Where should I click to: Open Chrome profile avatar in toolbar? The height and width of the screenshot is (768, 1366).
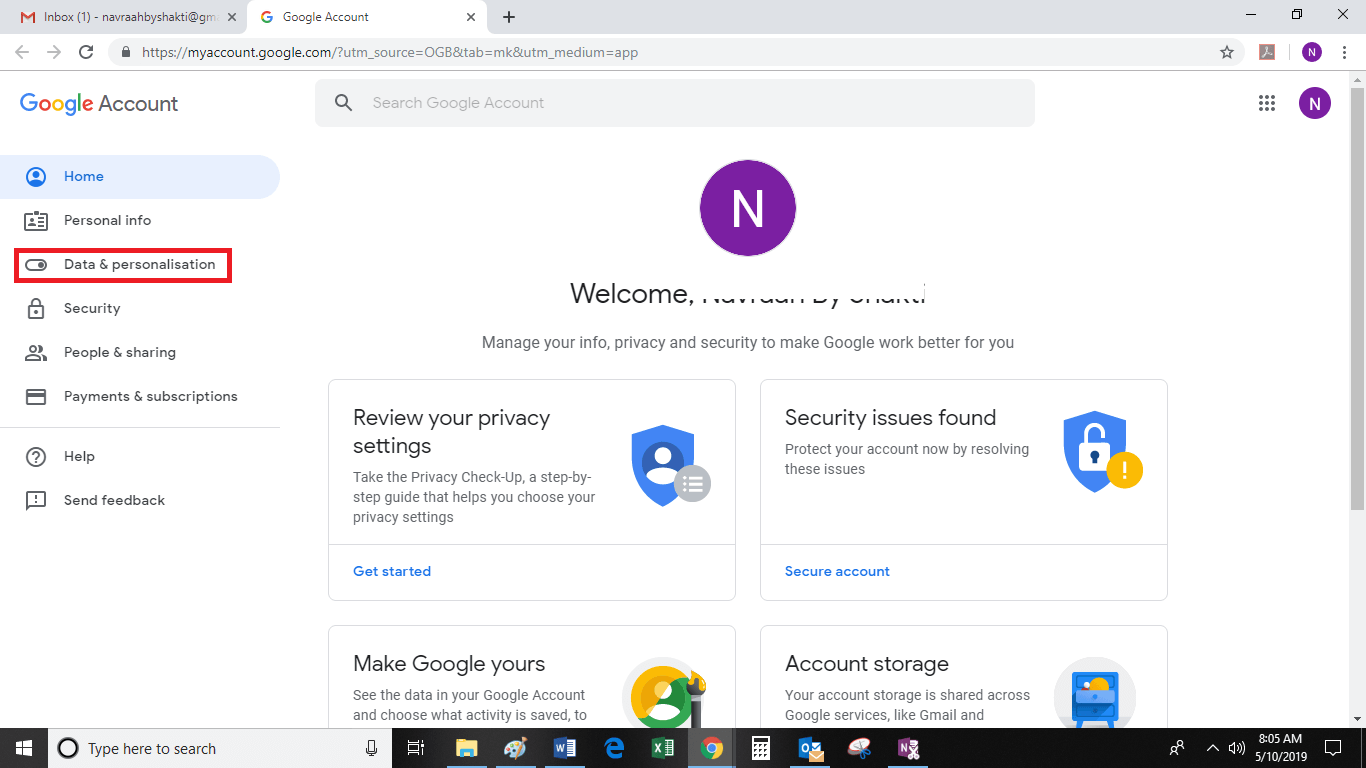pyautogui.click(x=1312, y=52)
